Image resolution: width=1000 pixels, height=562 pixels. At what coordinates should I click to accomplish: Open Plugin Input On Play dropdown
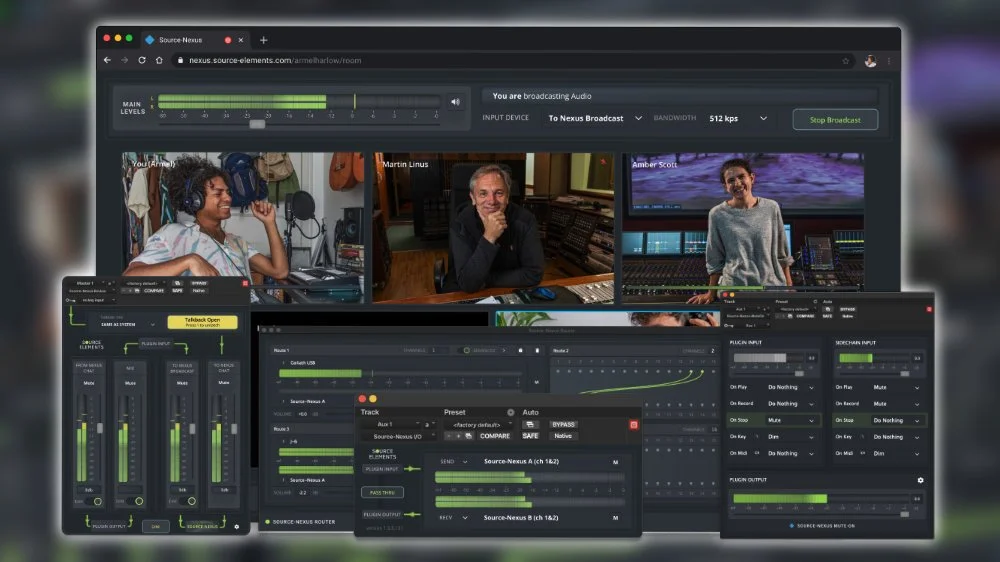tap(791, 387)
